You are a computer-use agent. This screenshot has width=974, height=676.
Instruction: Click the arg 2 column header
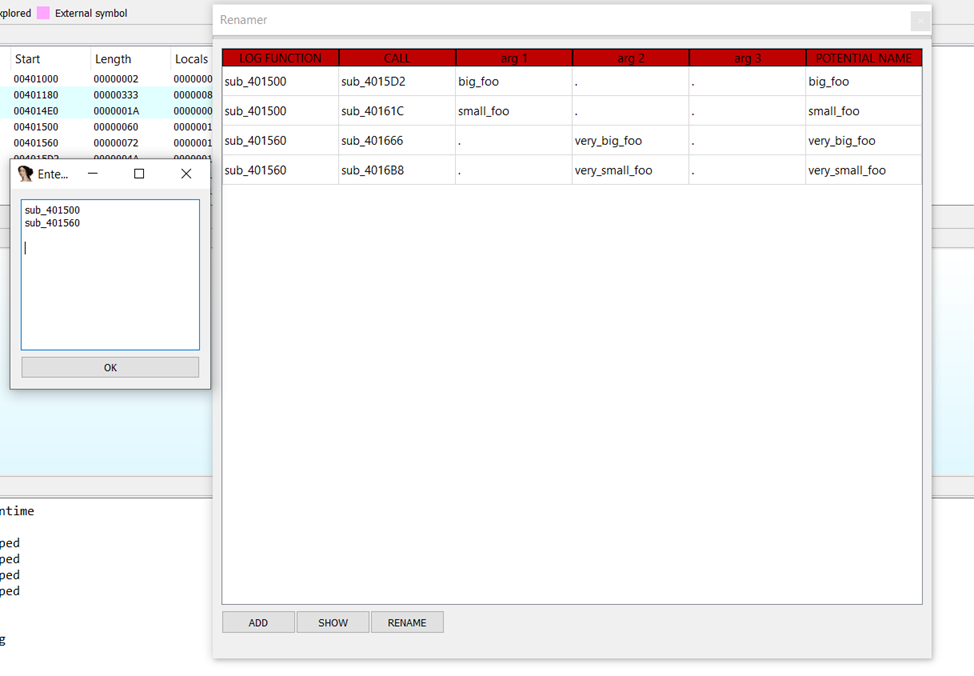coord(630,58)
